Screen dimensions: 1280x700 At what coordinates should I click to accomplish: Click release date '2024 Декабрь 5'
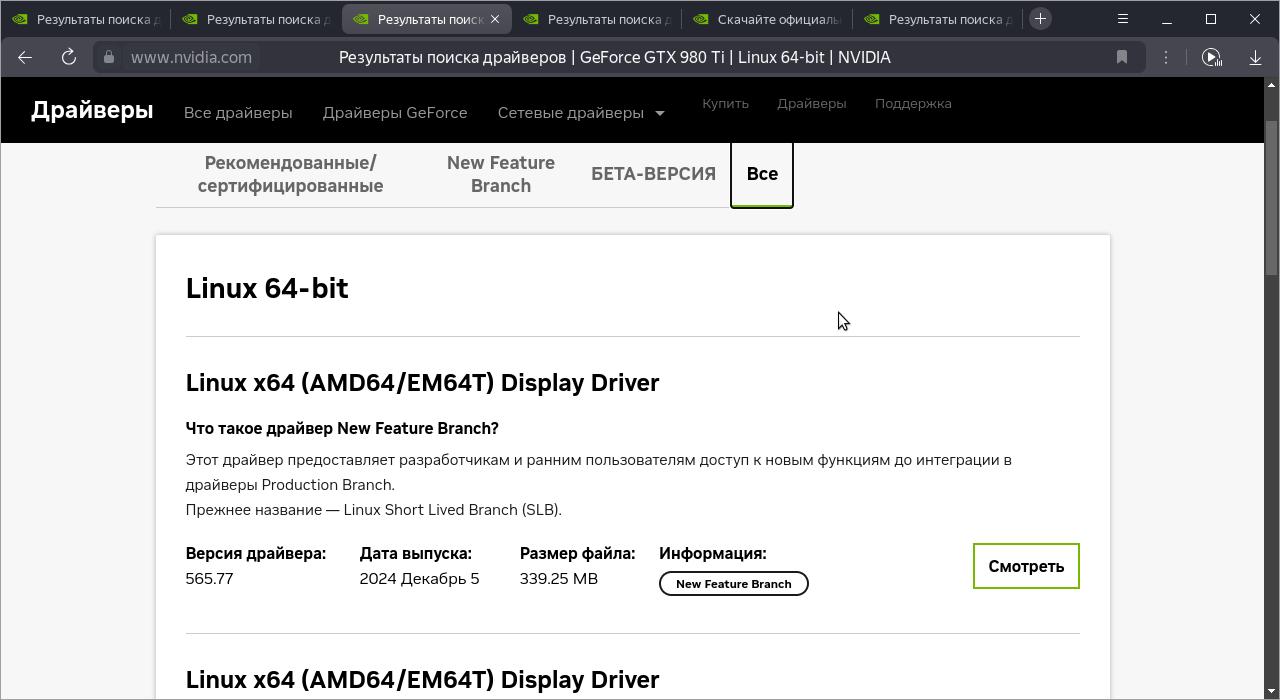click(419, 579)
